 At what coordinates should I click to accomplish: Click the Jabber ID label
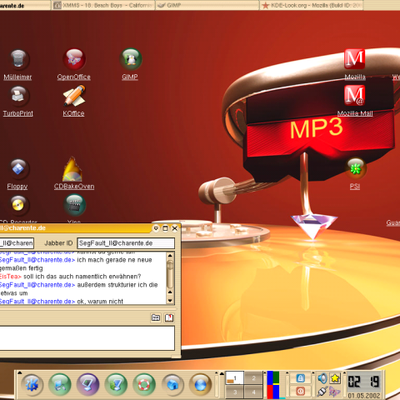coord(58,243)
